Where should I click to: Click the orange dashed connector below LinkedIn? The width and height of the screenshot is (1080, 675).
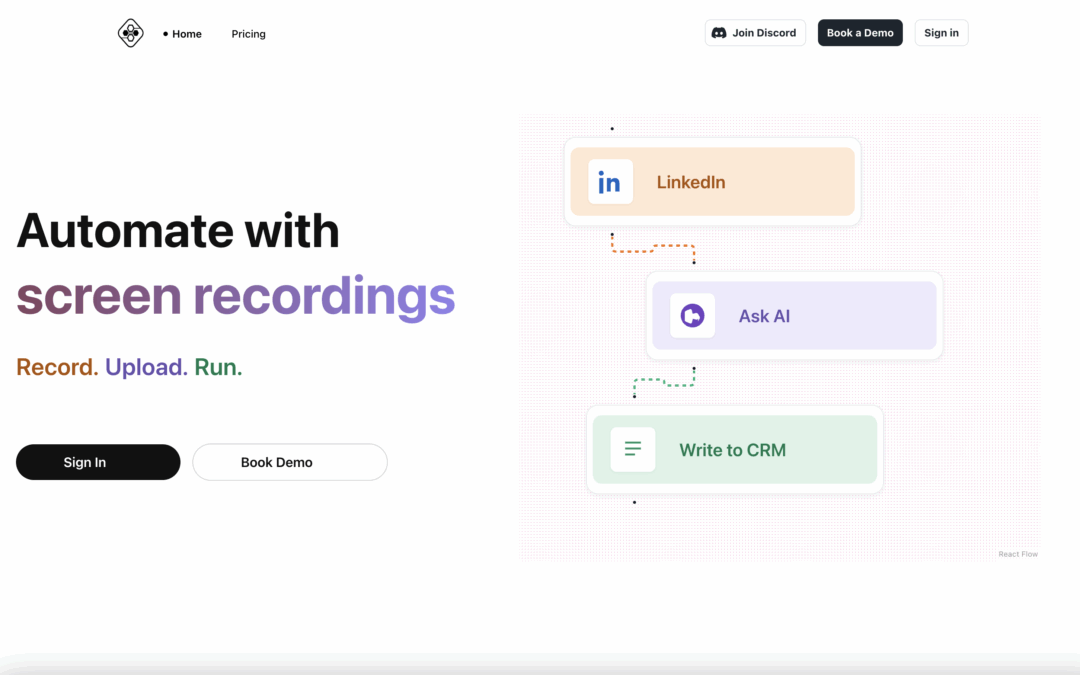(x=652, y=246)
